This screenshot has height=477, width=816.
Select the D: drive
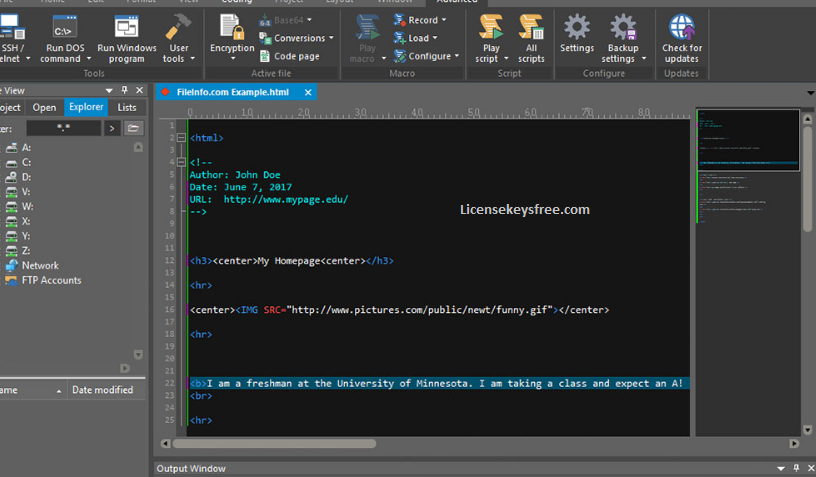point(19,177)
